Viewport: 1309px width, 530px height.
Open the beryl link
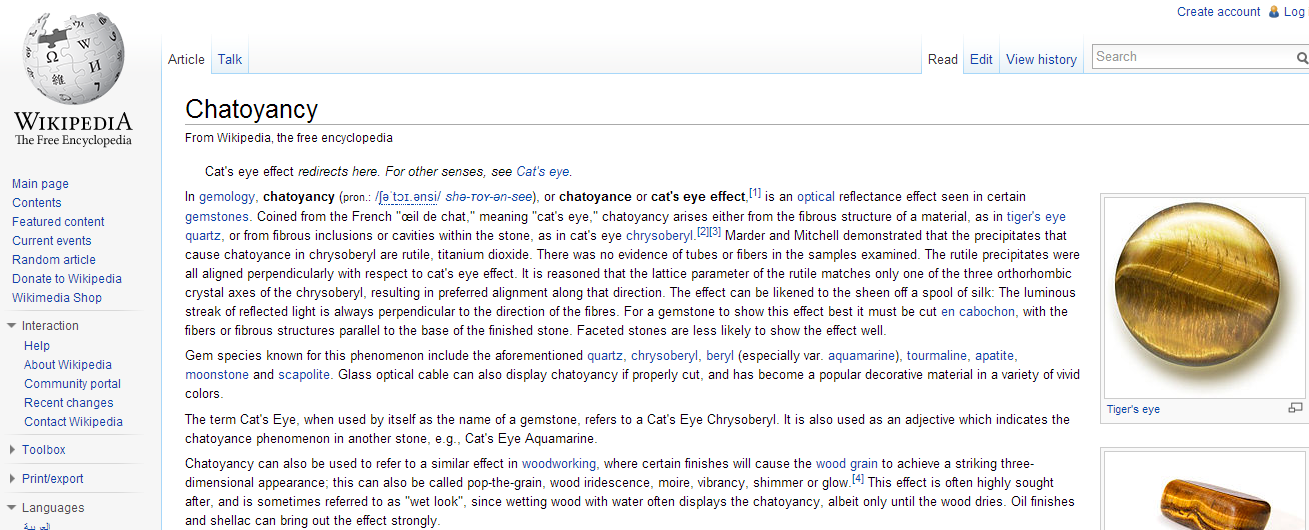pyautogui.click(x=720, y=356)
